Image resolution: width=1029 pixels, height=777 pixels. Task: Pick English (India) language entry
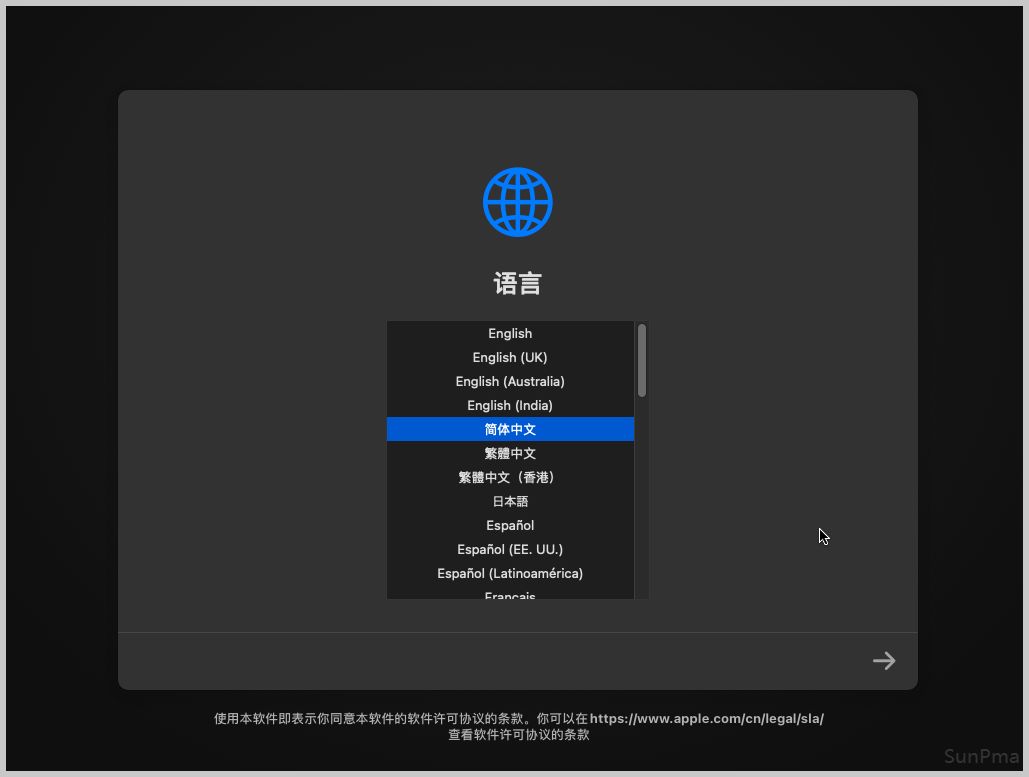click(x=510, y=406)
